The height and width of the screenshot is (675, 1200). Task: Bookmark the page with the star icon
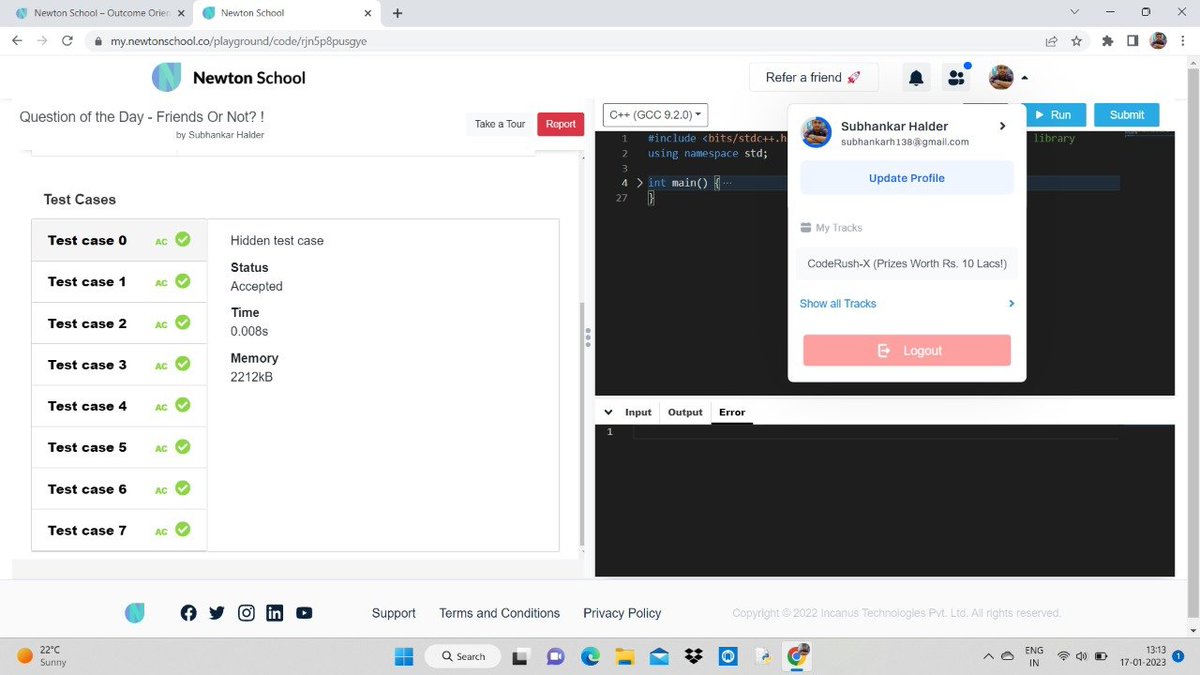click(1075, 41)
